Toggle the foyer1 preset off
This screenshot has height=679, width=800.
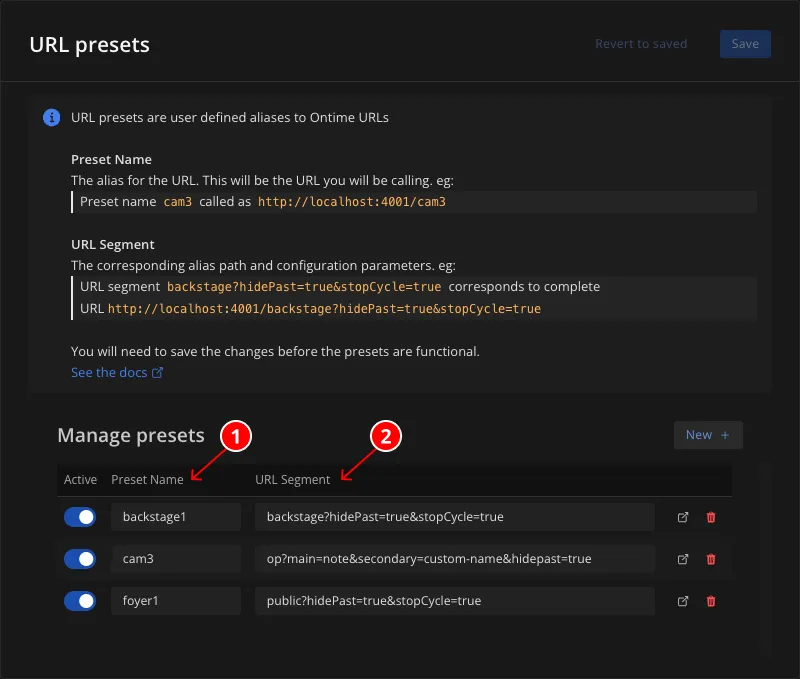pyautogui.click(x=80, y=600)
